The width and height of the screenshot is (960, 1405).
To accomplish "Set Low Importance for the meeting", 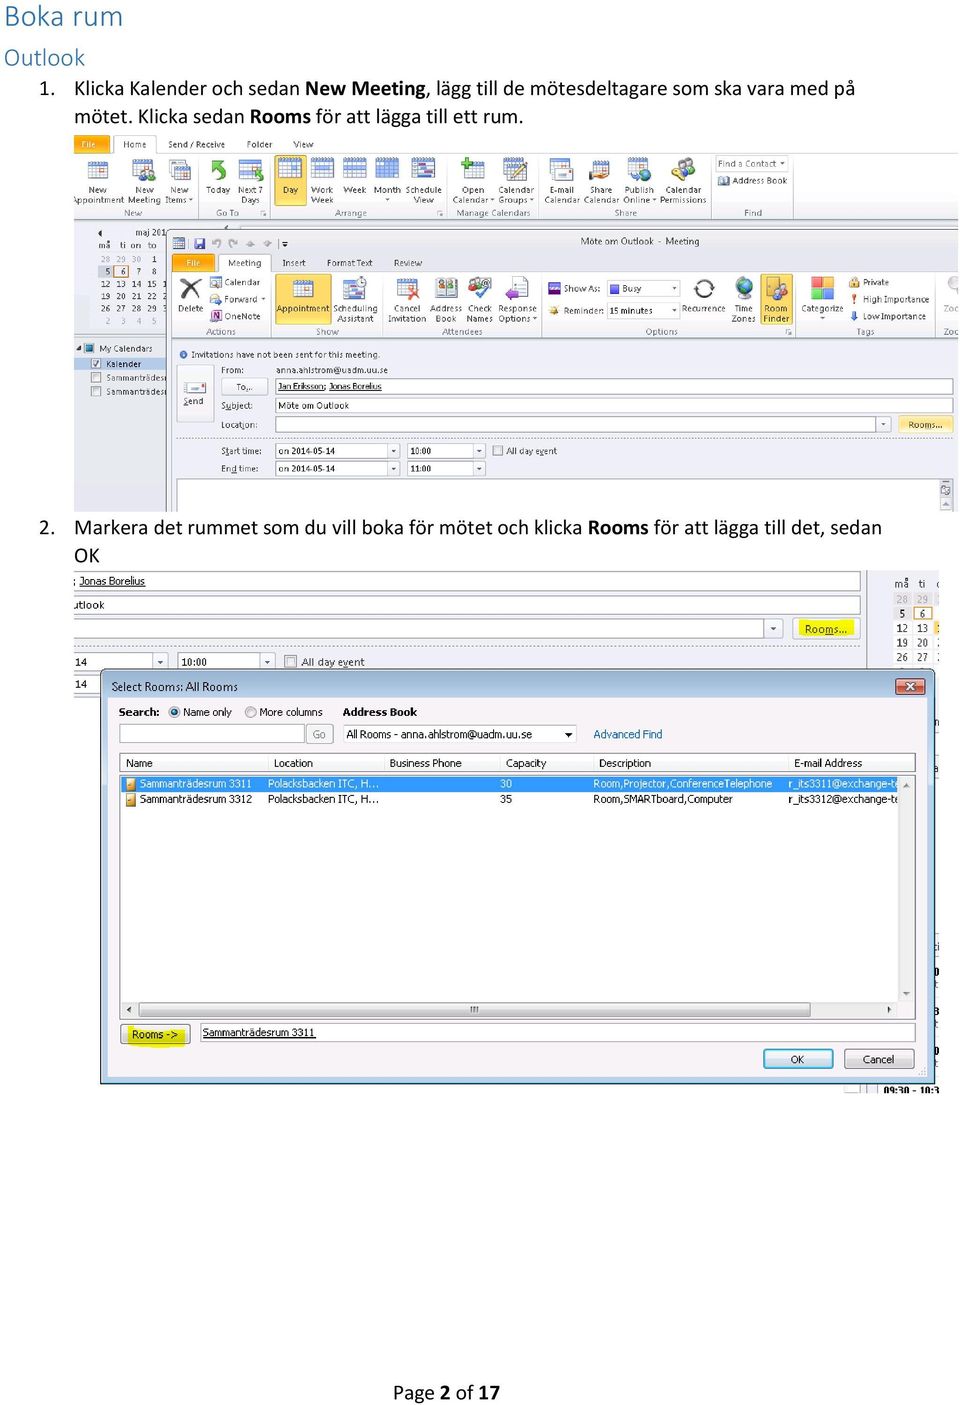I will click(x=888, y=316).
